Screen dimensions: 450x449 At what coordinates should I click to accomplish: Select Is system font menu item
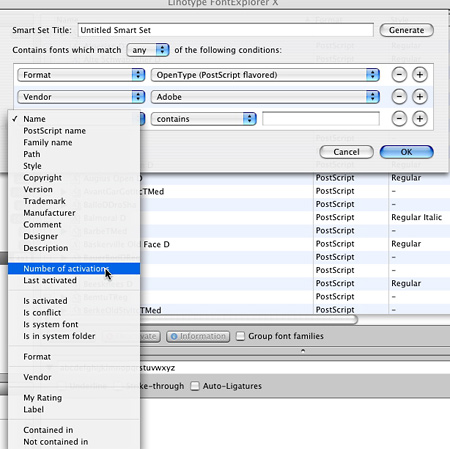[x=74, y=324]
